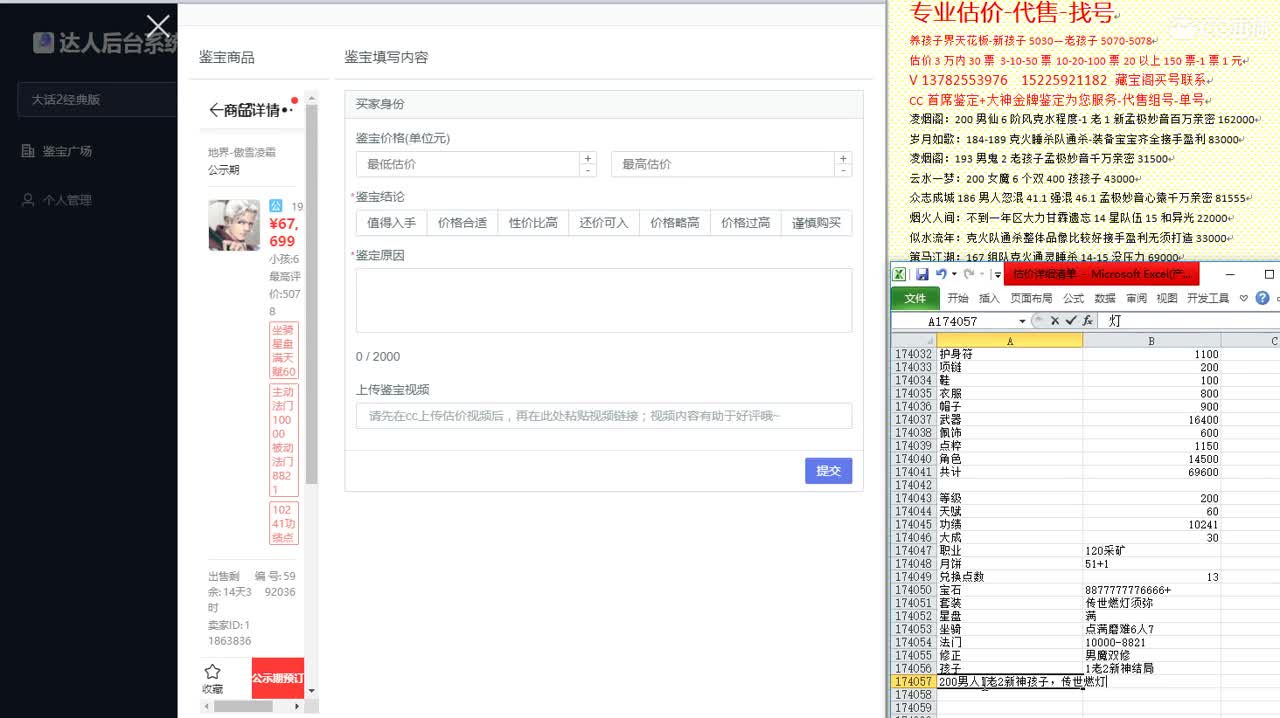
Task: Open Excel 插入 tab
Action: tap(989, 298)
